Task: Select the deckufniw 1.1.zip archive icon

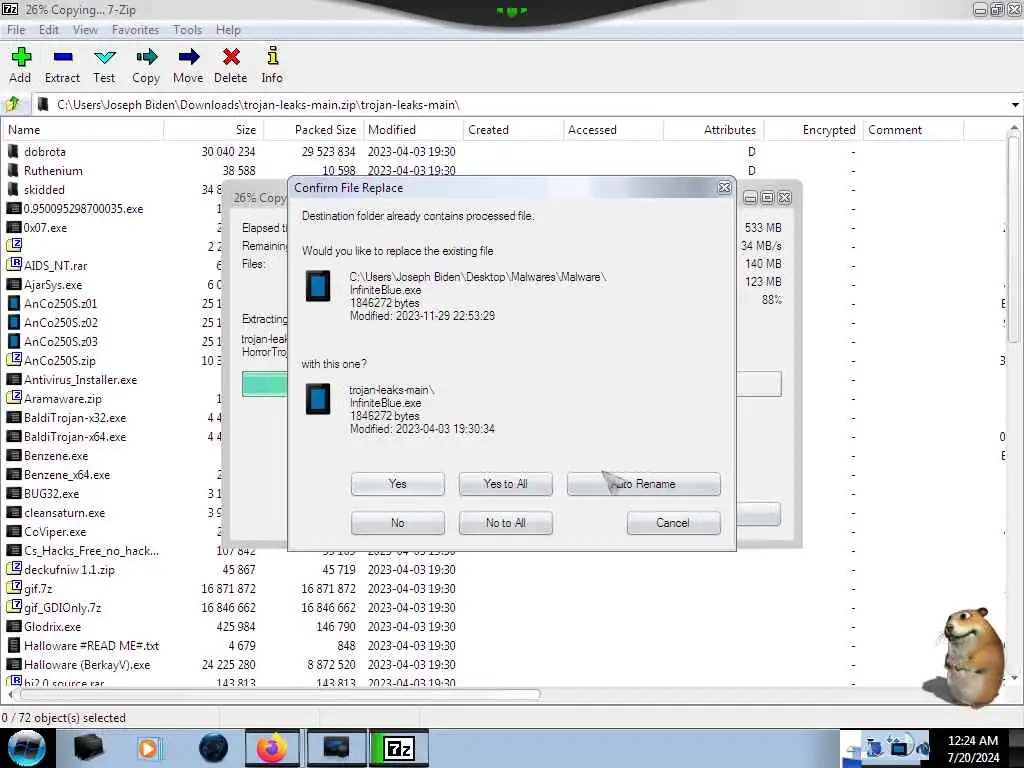Action: click(x=14, y=569)
